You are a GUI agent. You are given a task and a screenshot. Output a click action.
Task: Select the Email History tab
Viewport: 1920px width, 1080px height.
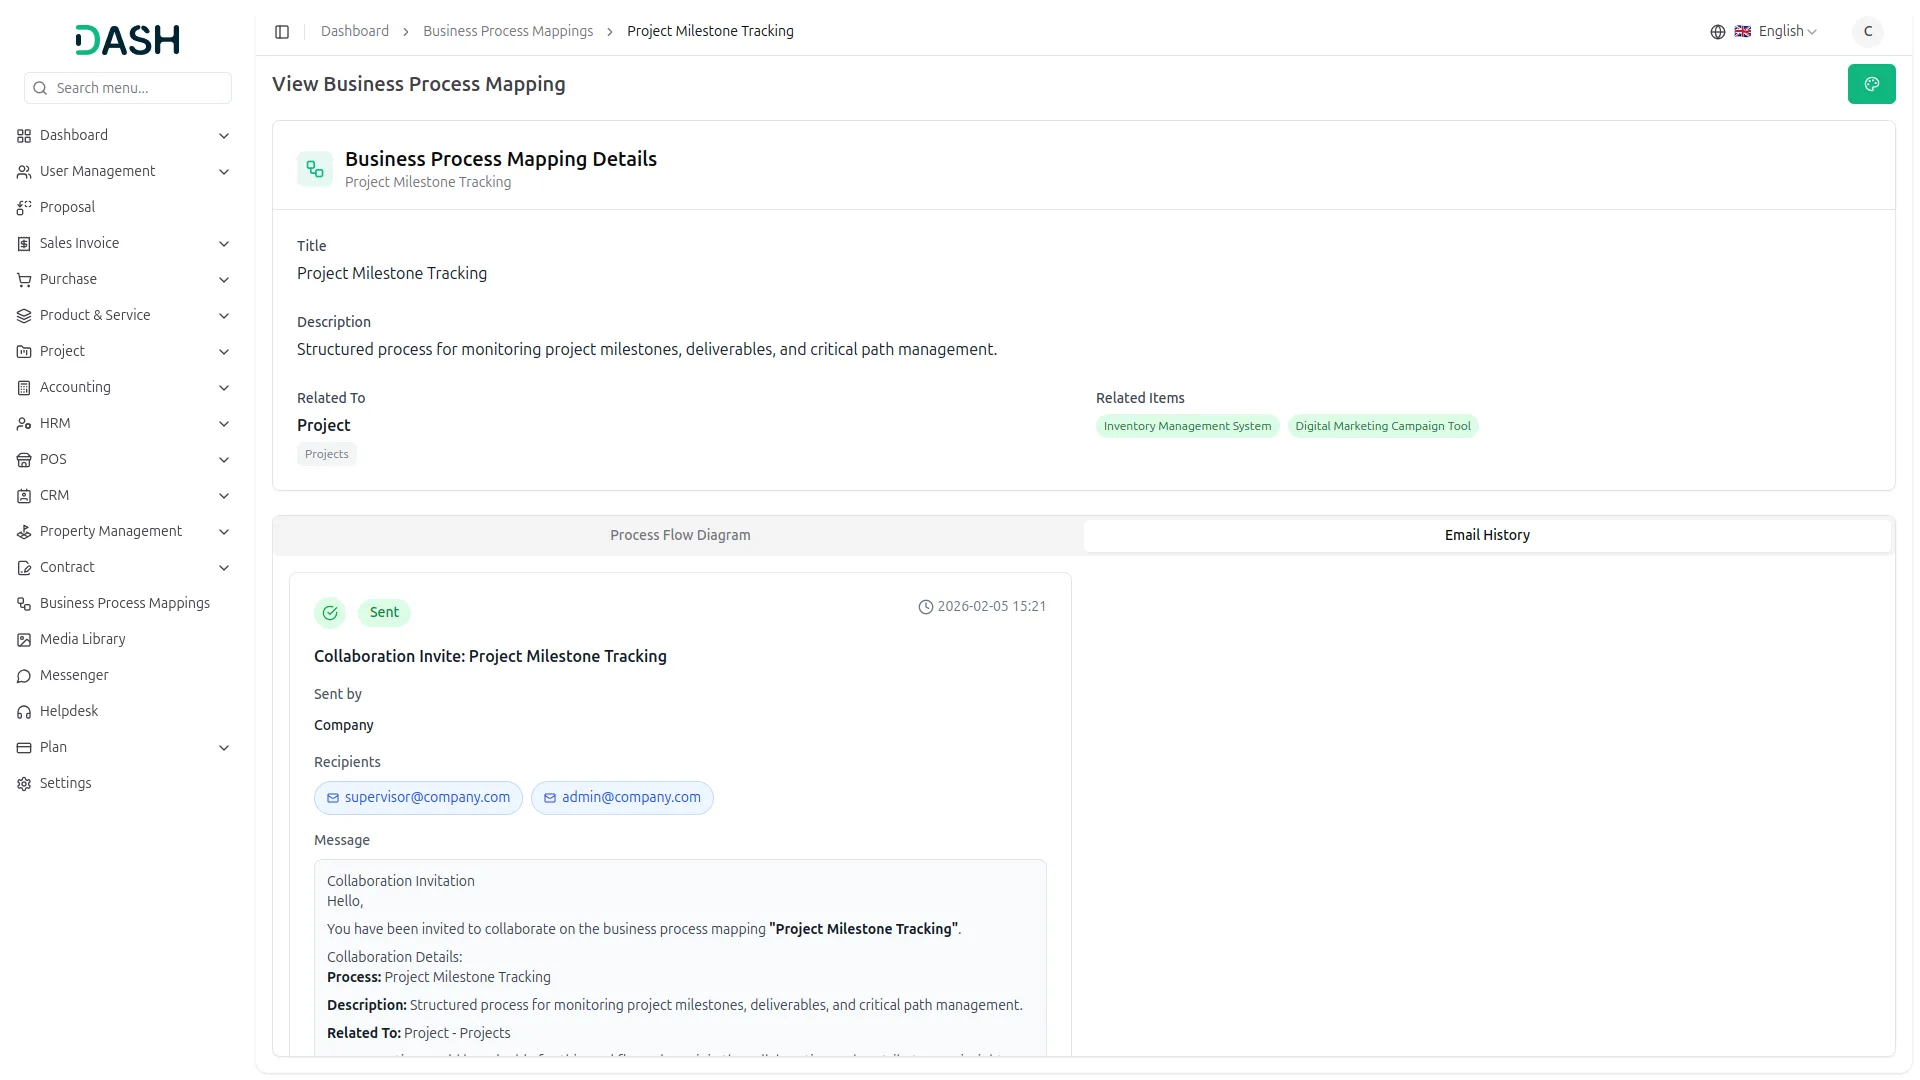[1486, 536]
